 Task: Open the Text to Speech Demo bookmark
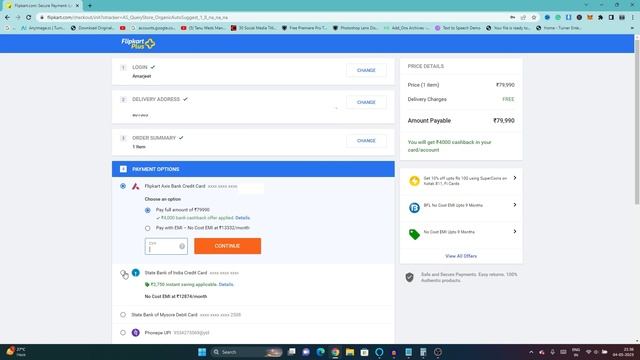click(458, 28)
